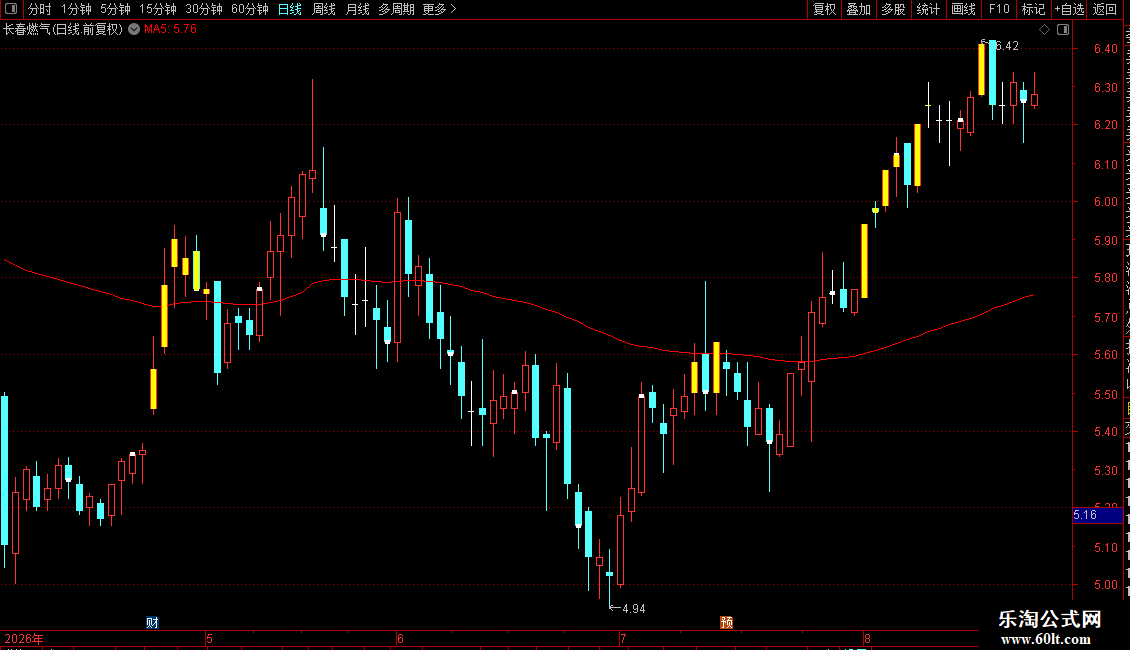The image size is (1130, 650).
Task: Open the 多周期 multi-period view
Action: [396, 9]
